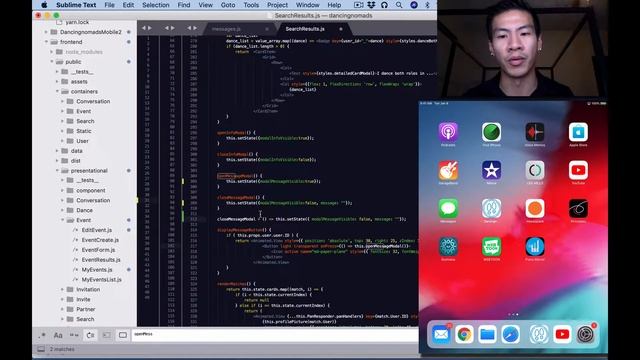Toggle whole word matching in find bar
Viewport: 640px width, 360px height.
[x=74, y=336]
